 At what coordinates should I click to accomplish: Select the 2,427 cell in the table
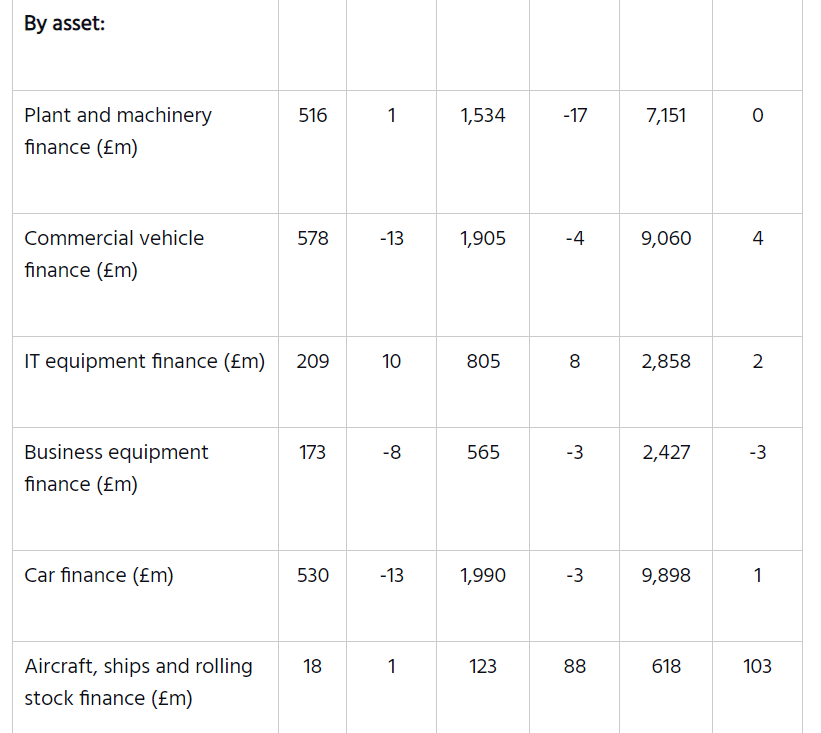pyautogui.click(x=666, y=452)
